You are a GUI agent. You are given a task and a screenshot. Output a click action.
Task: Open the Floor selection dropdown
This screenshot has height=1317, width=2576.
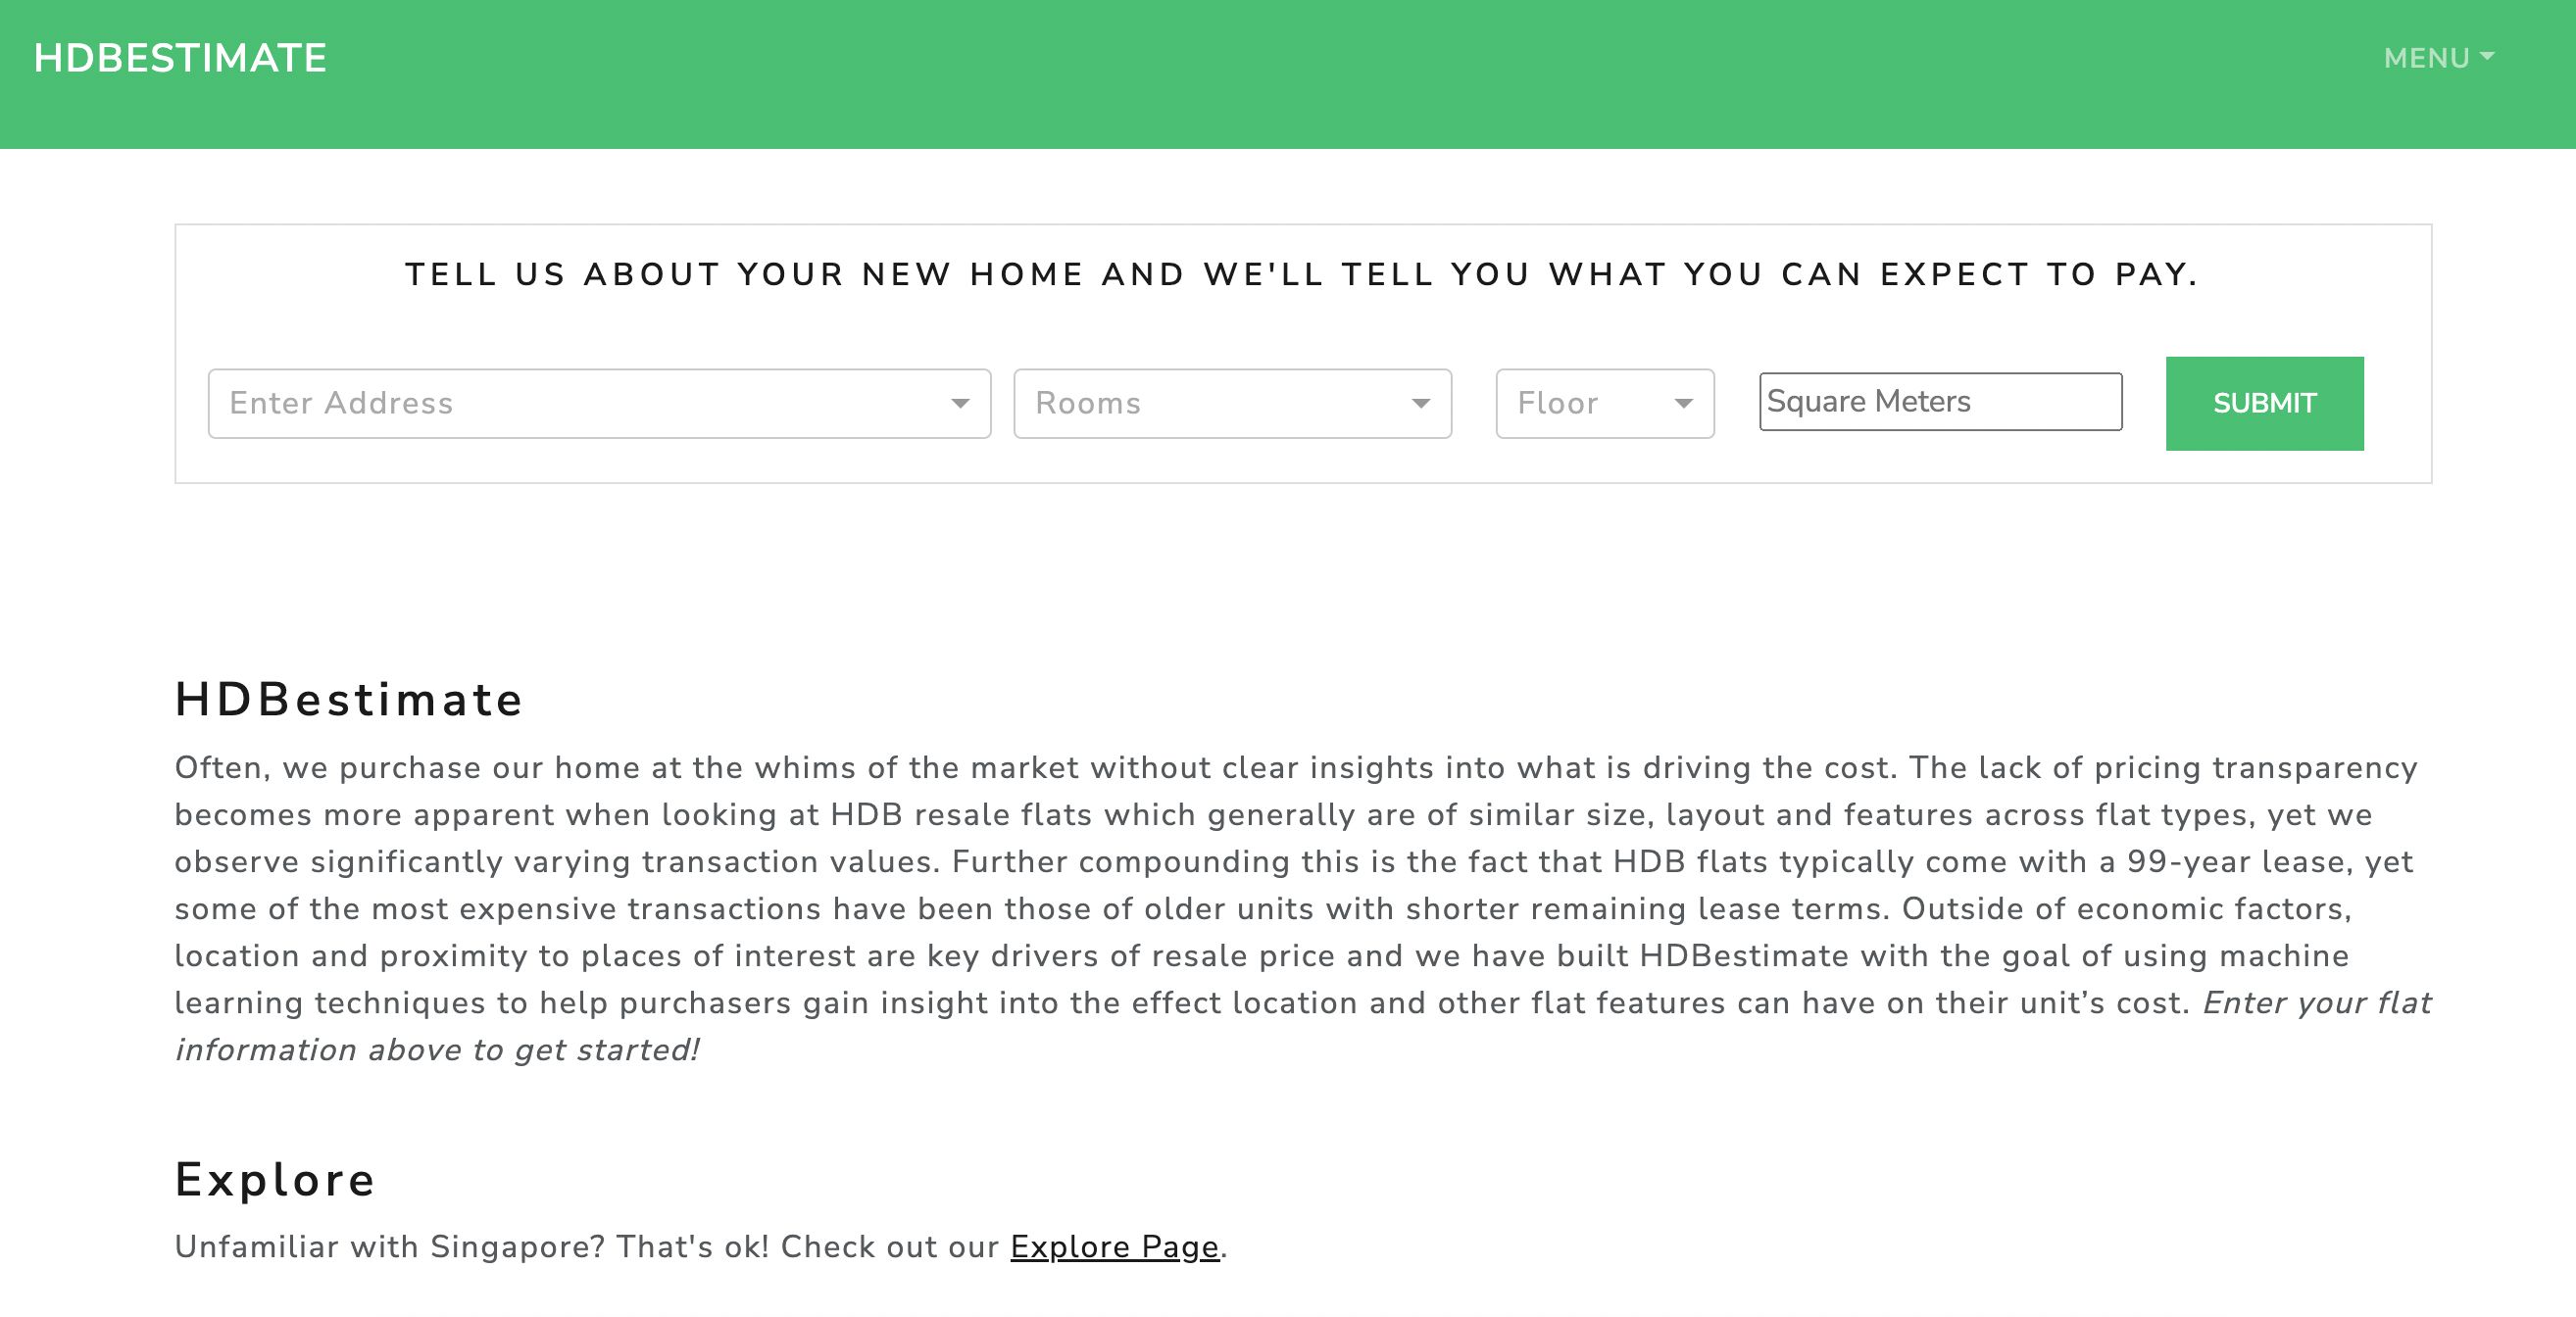point(1580,403)
